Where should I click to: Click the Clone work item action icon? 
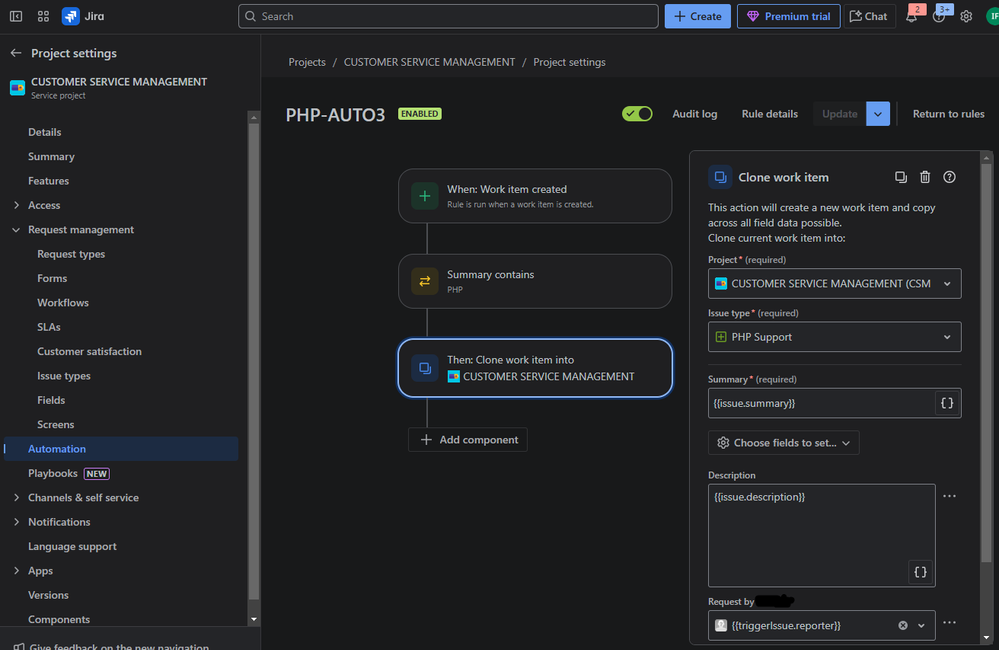click(424, 368)
